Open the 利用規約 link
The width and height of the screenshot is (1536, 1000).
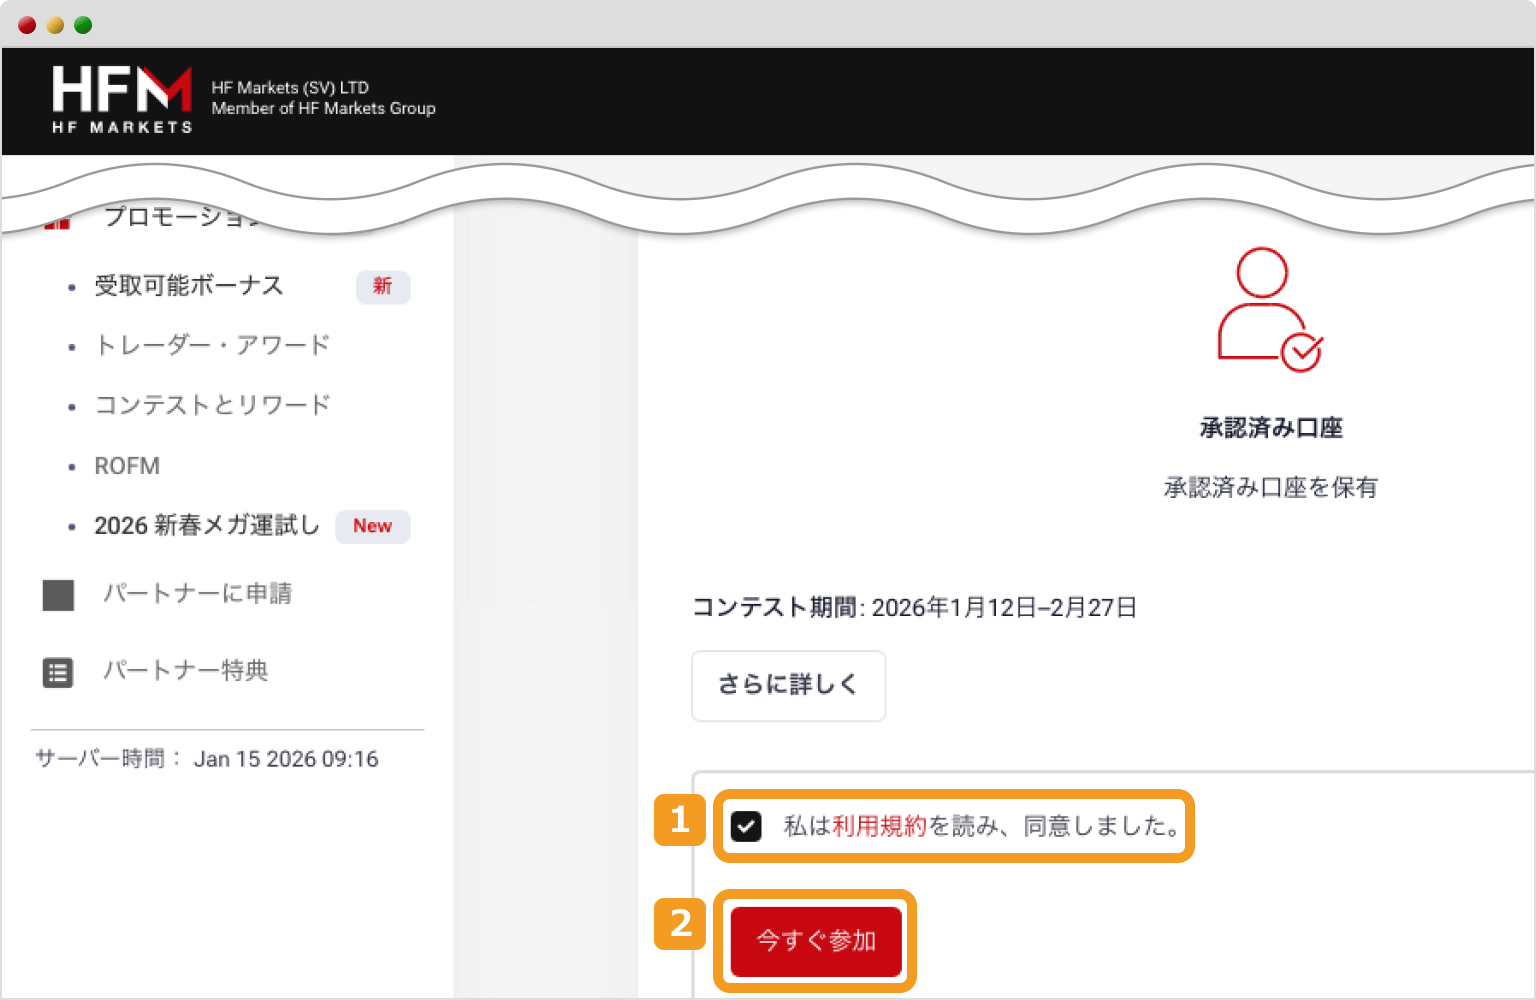[x=878, y=826]
